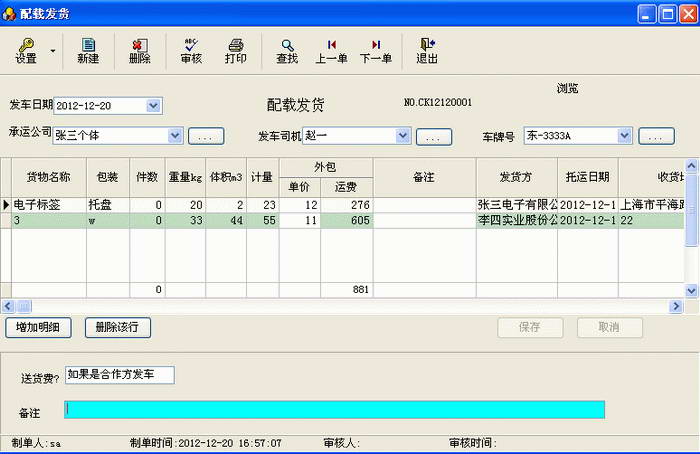The height and width of the screenshot is (454, 700).
Task: Select the 电子标签 cell
Action: (x=49, y=205)
